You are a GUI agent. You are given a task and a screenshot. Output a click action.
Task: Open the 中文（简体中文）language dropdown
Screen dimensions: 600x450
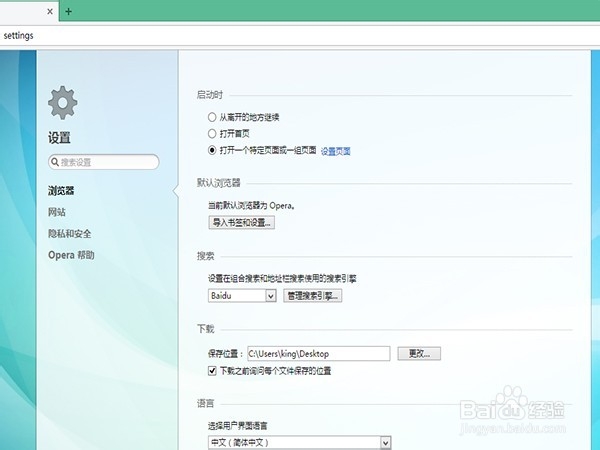point(300,443)
